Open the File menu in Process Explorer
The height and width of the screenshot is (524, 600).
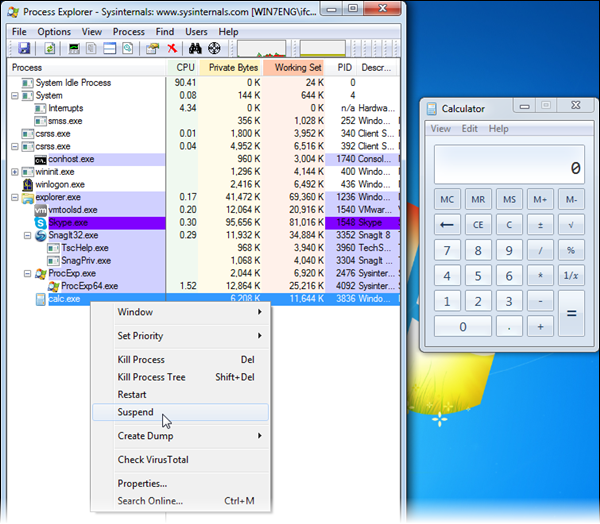pos(19,32)
